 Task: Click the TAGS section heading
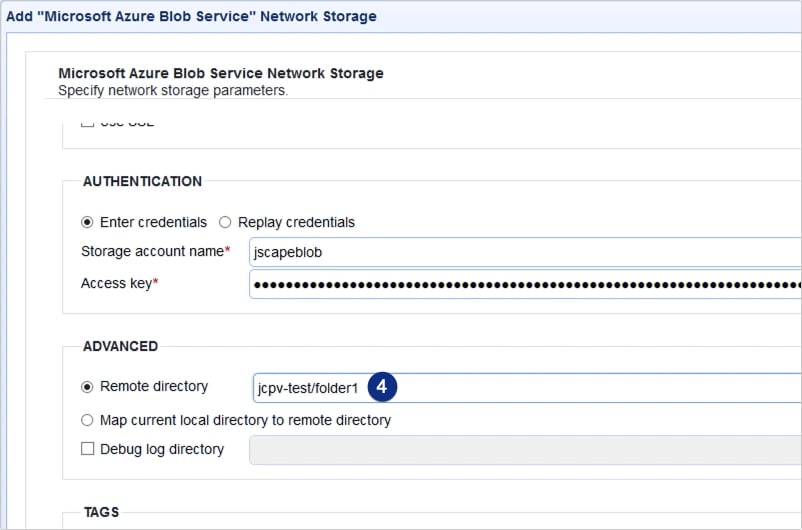pos(101,512)
